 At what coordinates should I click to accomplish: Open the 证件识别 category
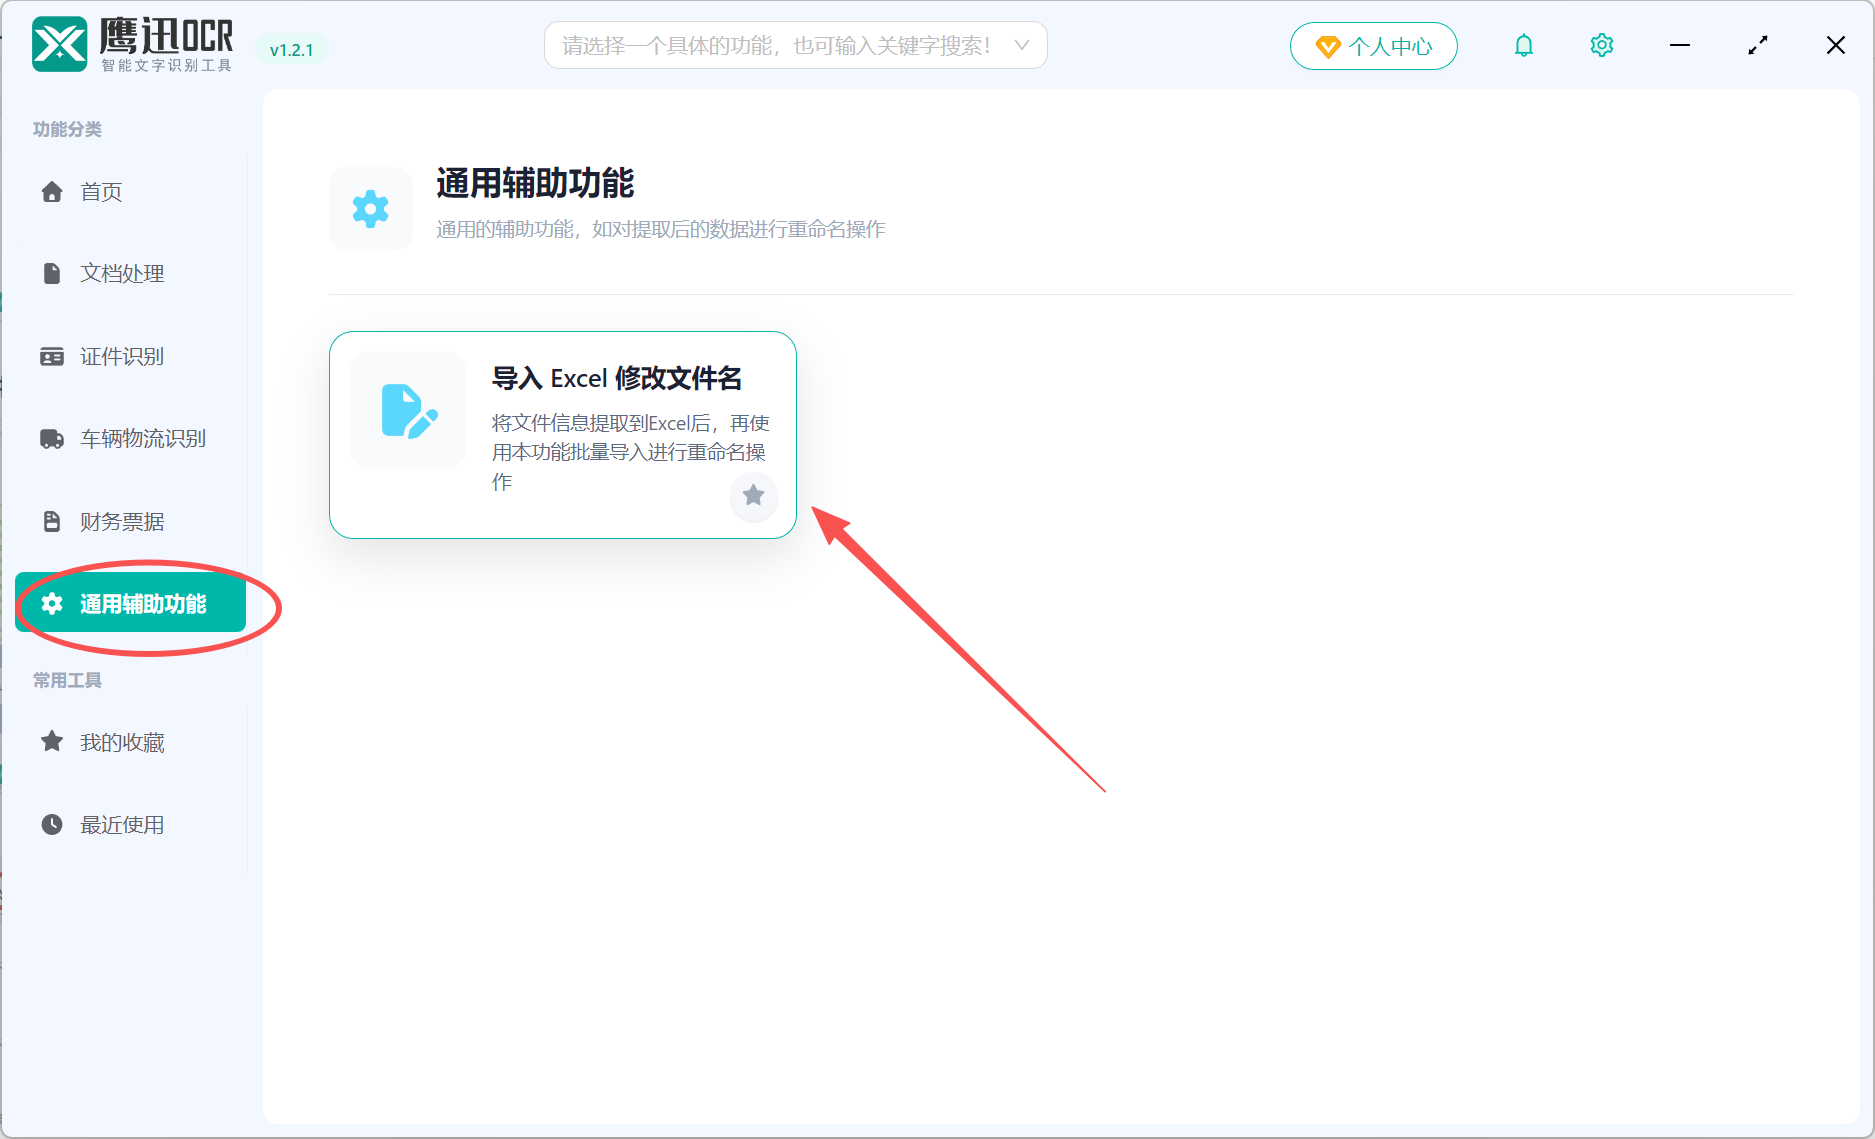130,357
